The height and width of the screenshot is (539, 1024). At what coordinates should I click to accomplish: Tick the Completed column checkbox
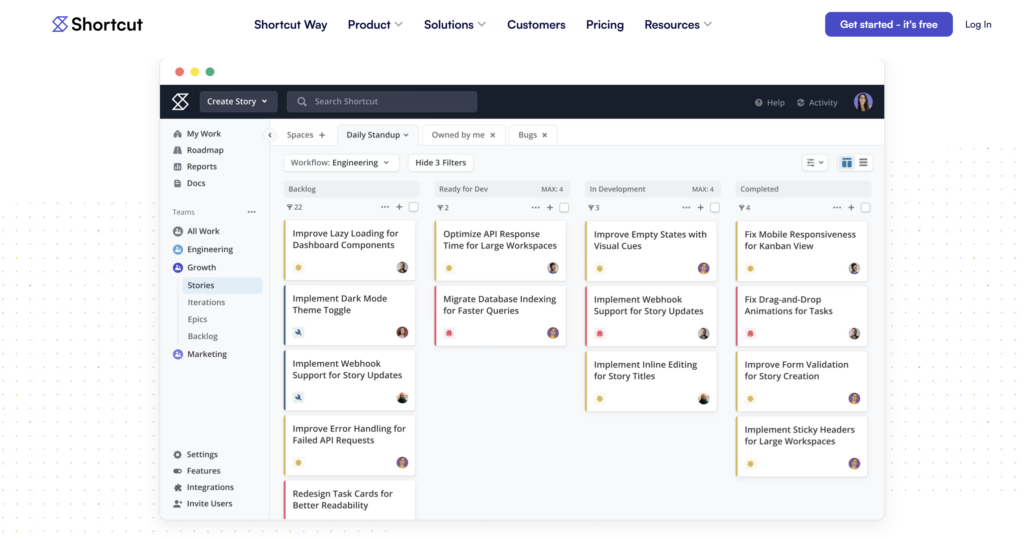[865, 208]
